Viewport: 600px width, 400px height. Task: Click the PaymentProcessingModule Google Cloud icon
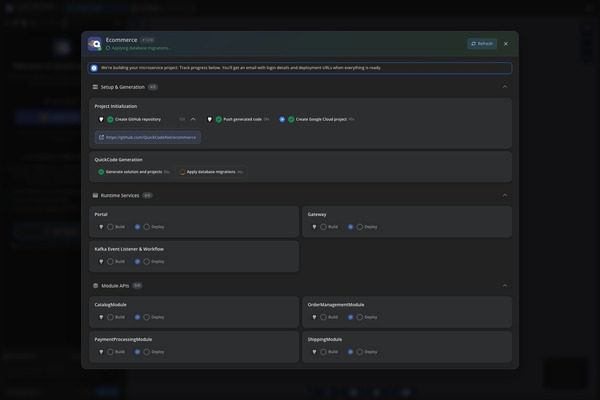[137, 352]
